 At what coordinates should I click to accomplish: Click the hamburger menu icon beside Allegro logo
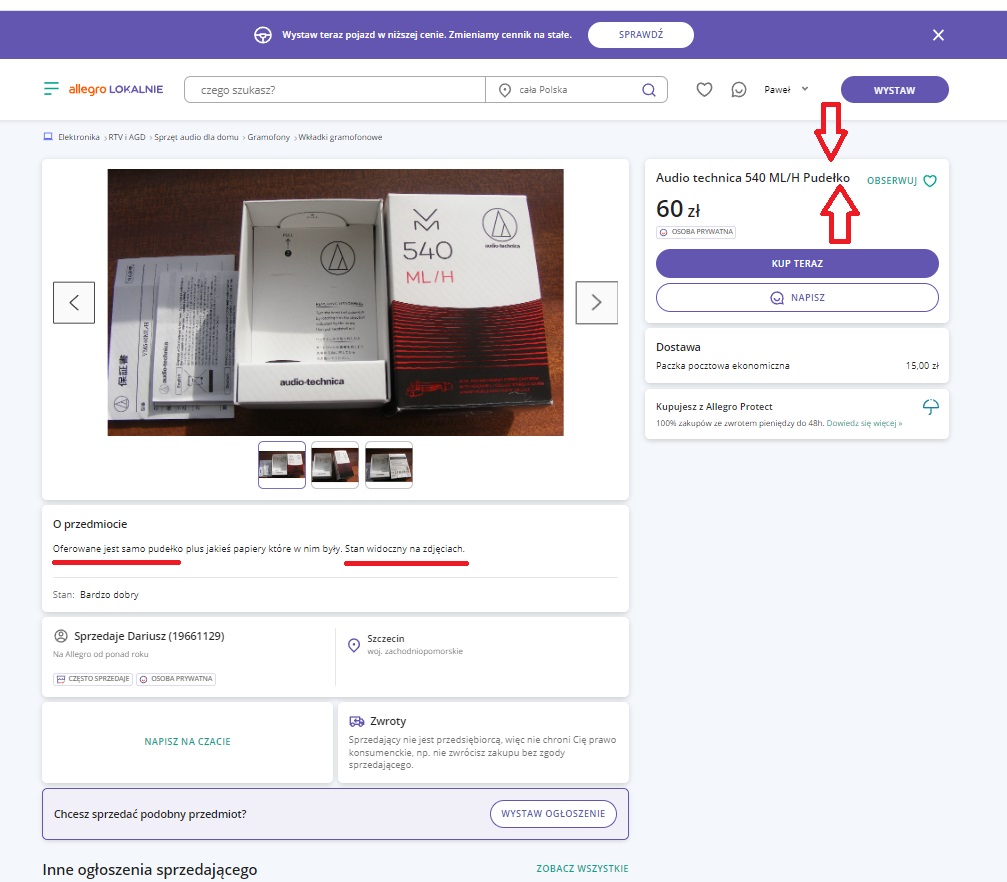pyautogui.click(x=51, y=89)
